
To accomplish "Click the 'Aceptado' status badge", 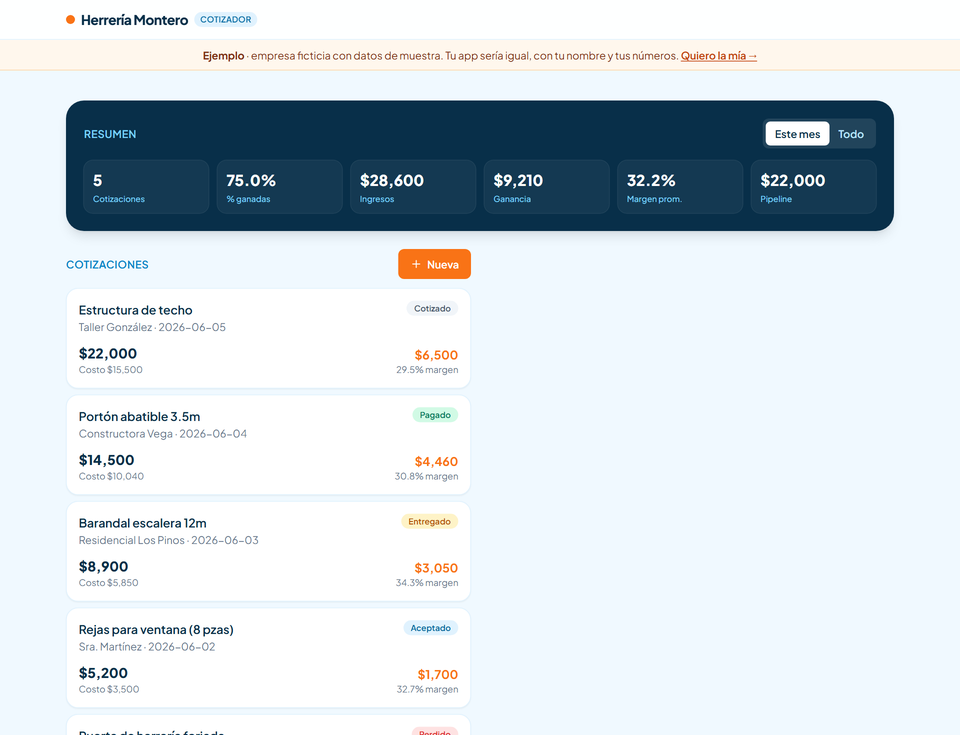I will [x=430, y=628].
